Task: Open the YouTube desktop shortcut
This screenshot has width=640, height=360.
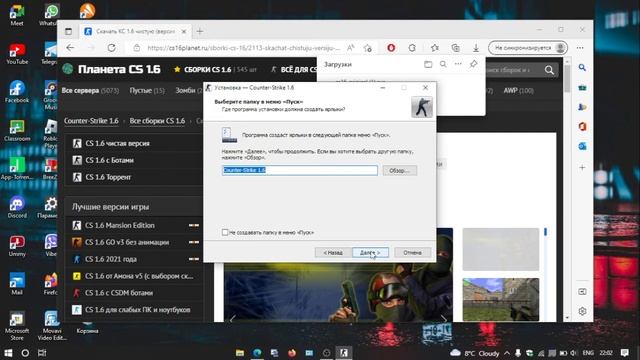Action: coord(17,54)
